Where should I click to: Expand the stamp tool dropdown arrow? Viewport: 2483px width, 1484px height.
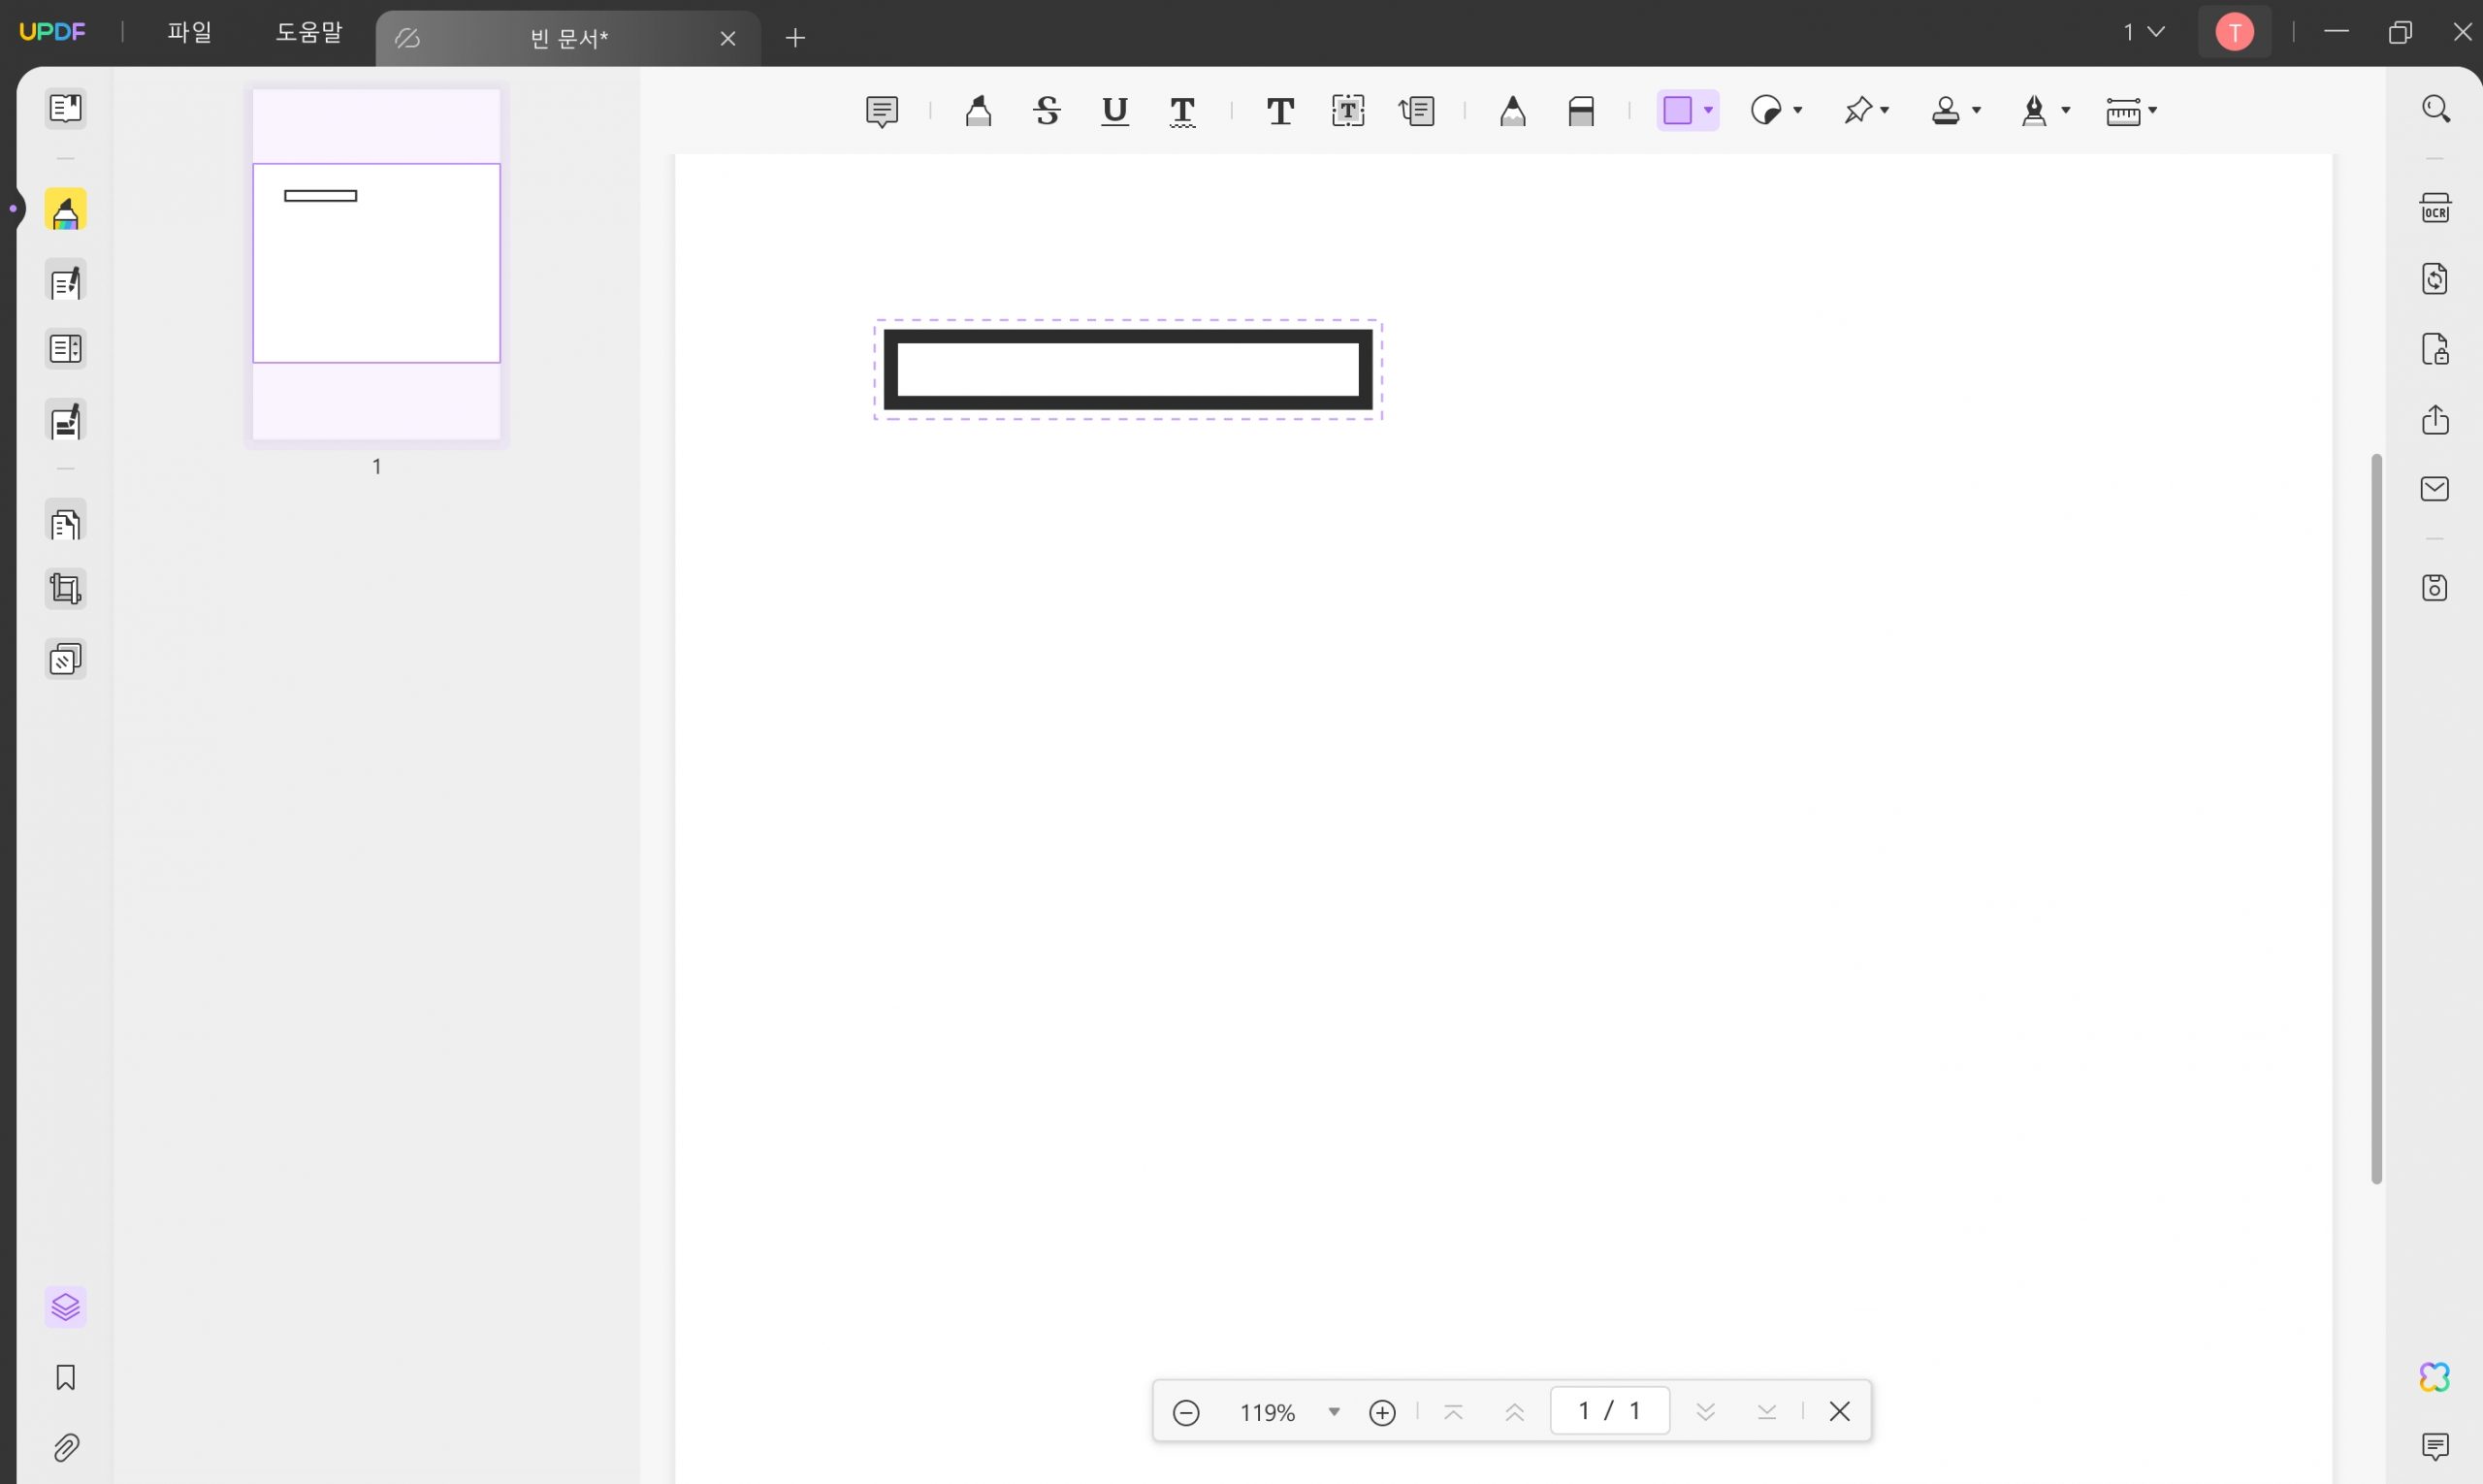pyautogui.click(x=1976, y=111)
